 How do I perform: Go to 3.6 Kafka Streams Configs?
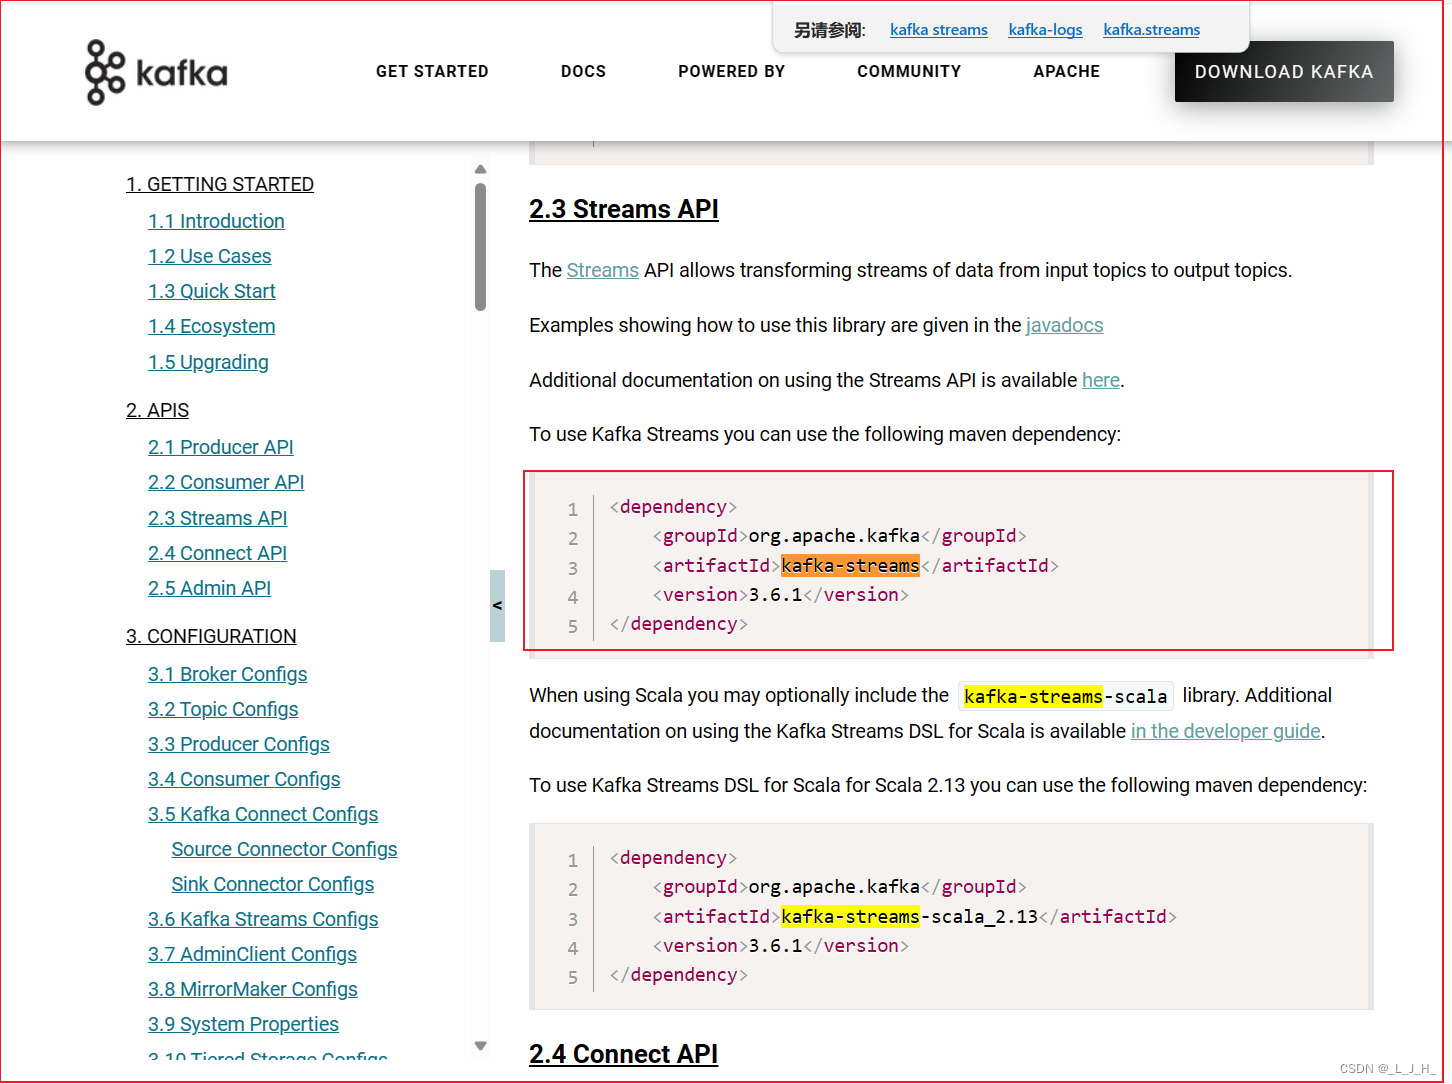263,919
